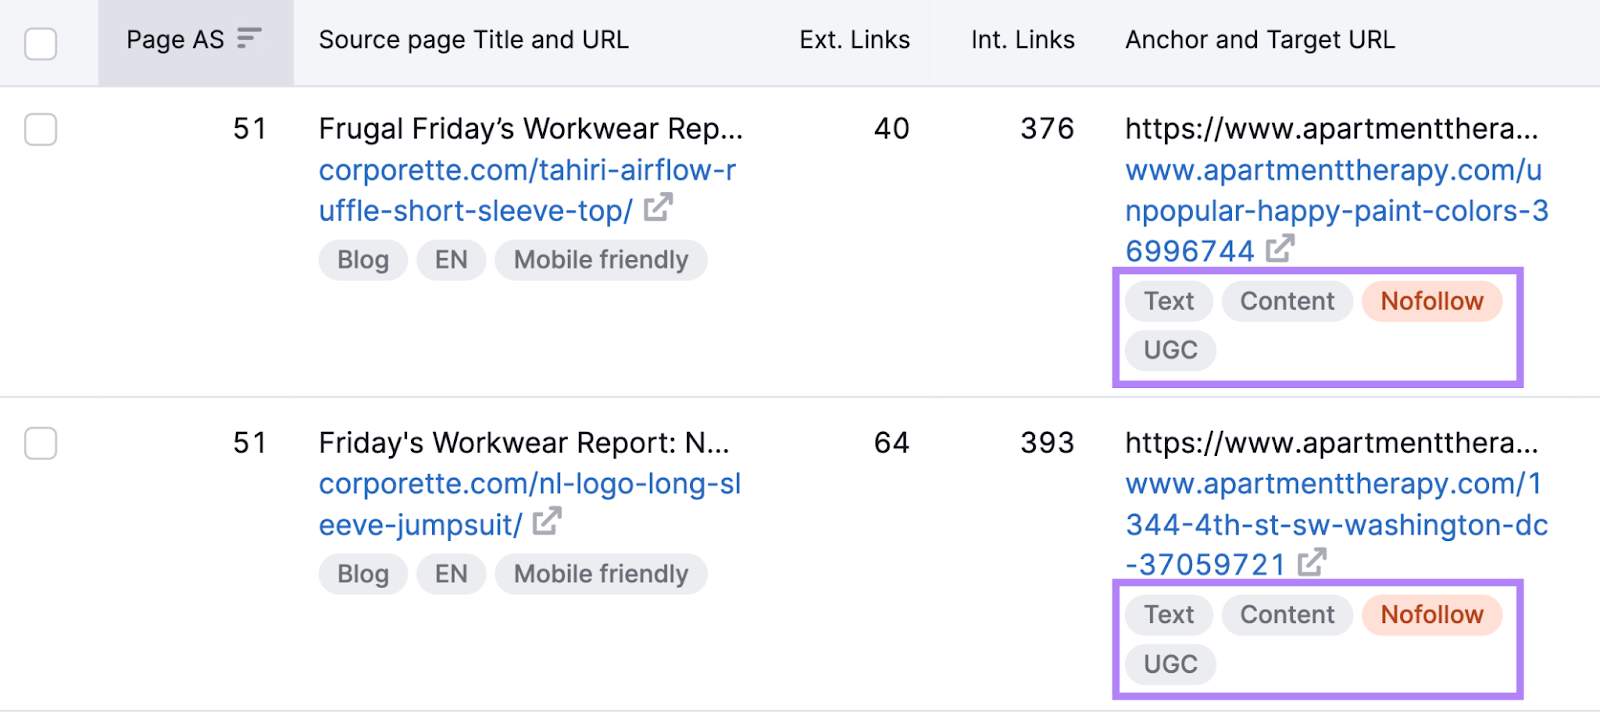The width and height of the screenshot is (1600, 716).
Task: Open the nl-logo-long-sleeve-jumpsuit external link icon
Action: (x=545, y=522)
